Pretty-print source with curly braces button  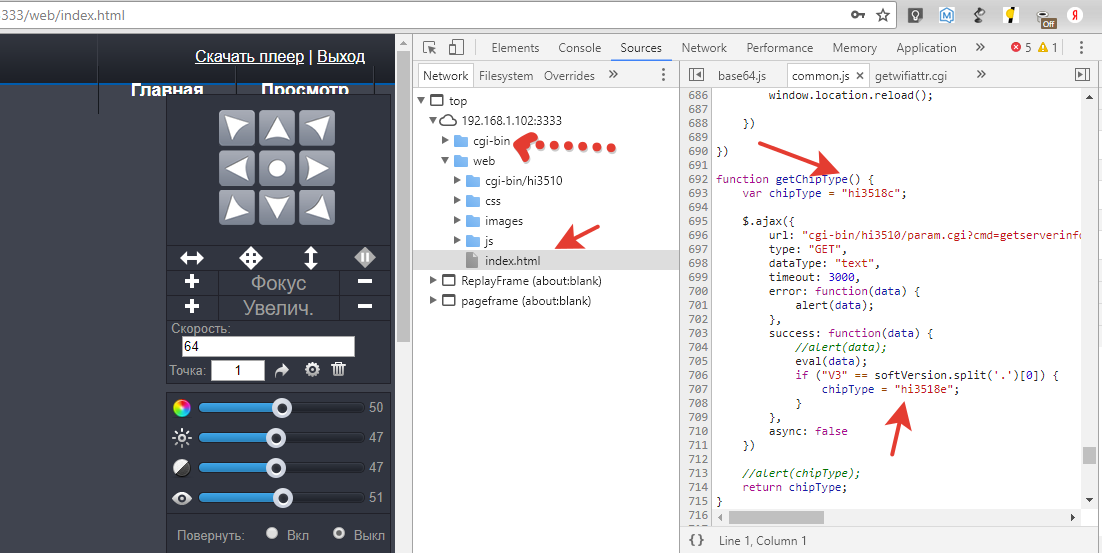pyautogui.click(x=696, y=540)
